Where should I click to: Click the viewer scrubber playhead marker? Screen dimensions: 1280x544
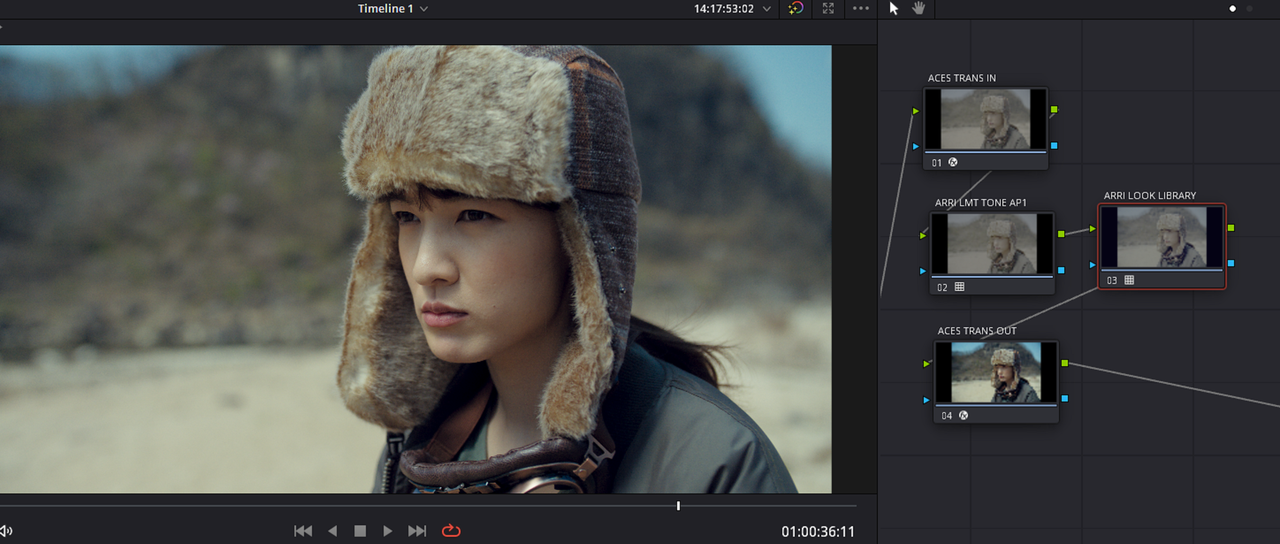[678, 506]
